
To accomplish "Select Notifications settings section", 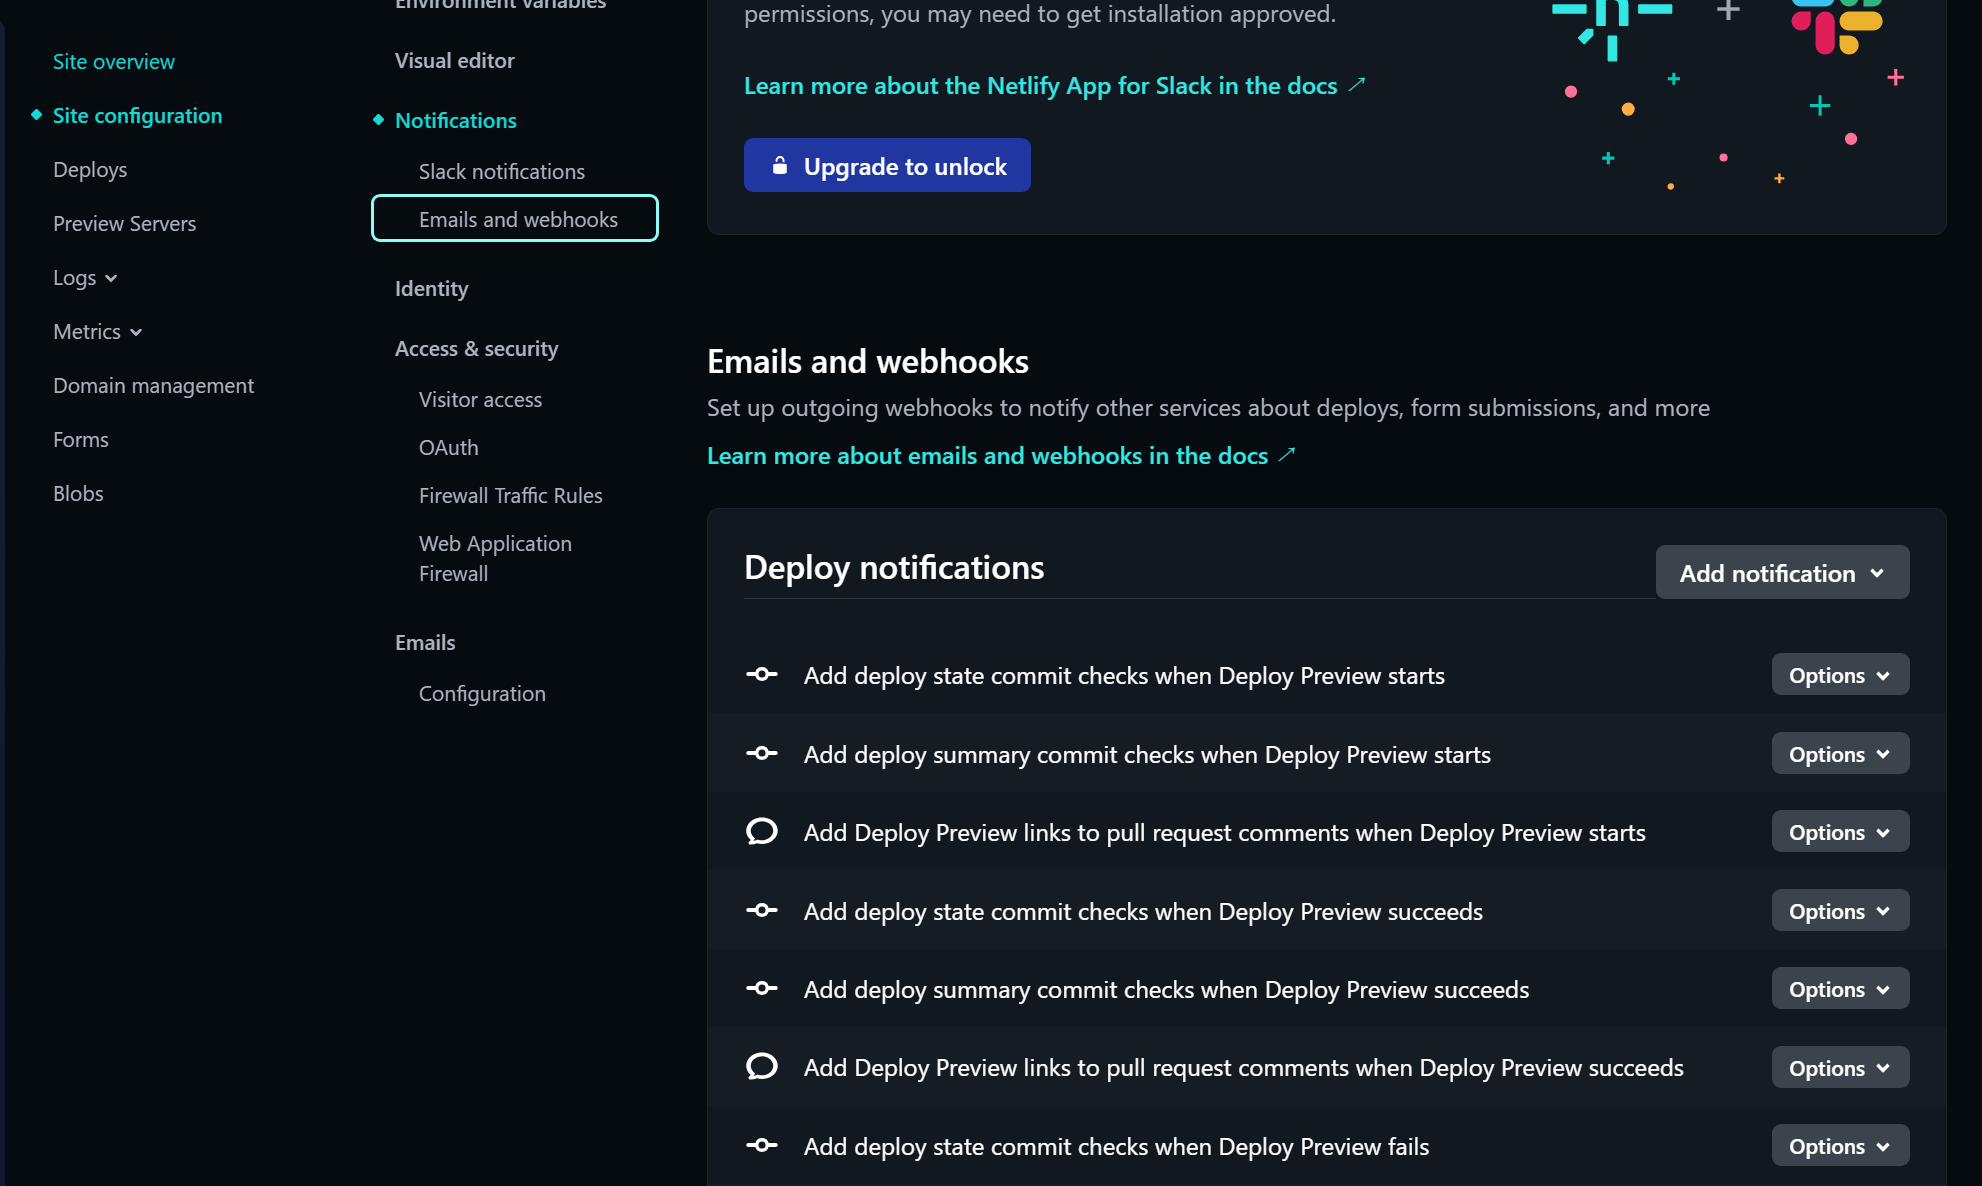I will coord(456,120).
